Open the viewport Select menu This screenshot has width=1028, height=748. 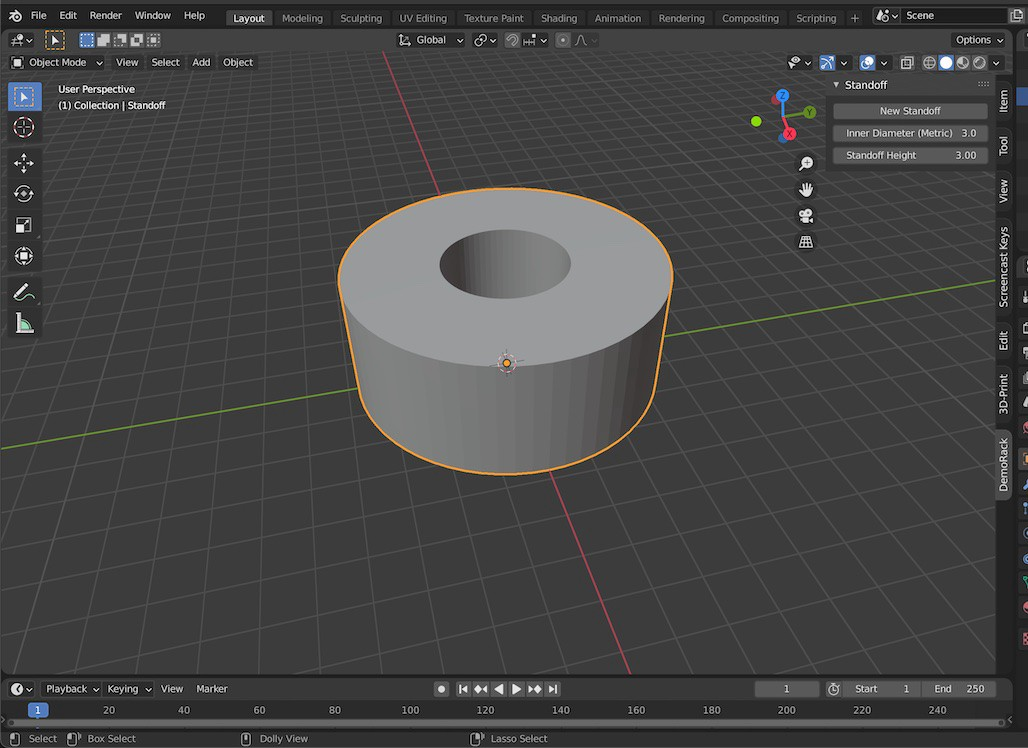click(x=165, y=62)
